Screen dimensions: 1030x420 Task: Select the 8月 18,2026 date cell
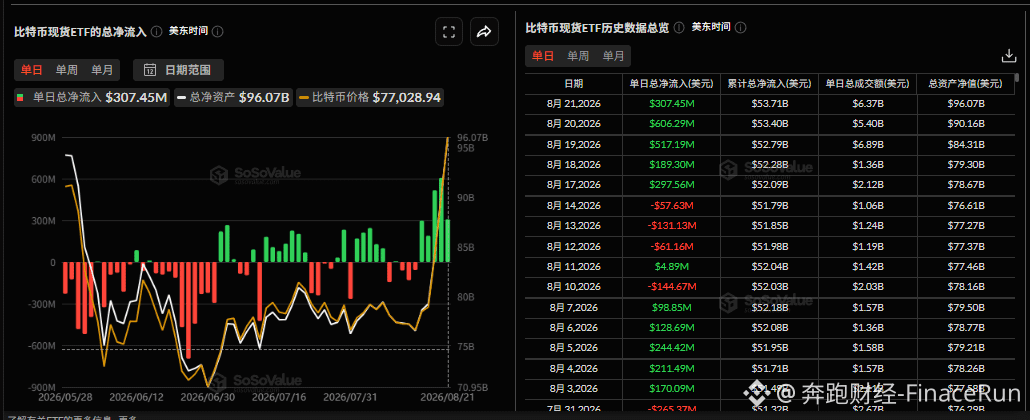click(573, 164)
